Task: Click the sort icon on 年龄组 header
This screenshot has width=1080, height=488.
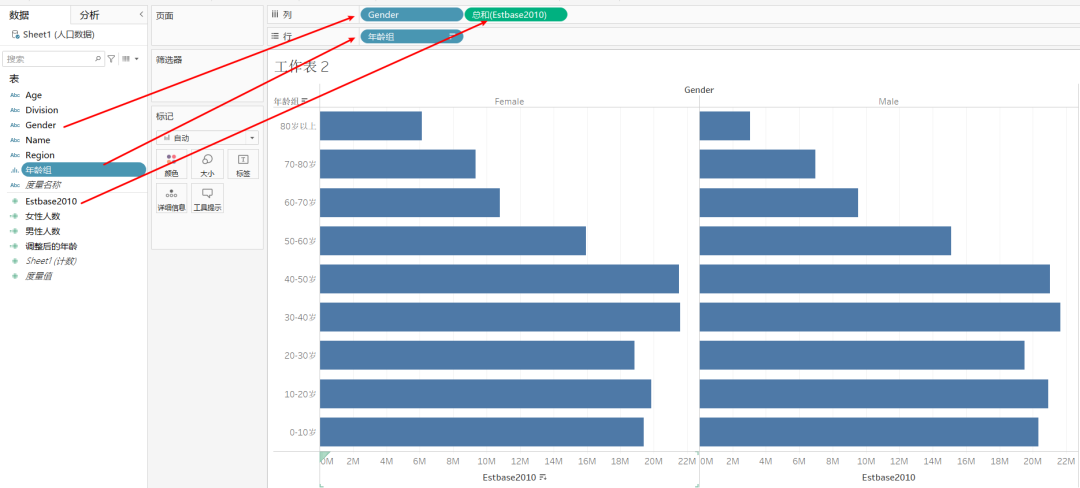Action: point(306,101)
